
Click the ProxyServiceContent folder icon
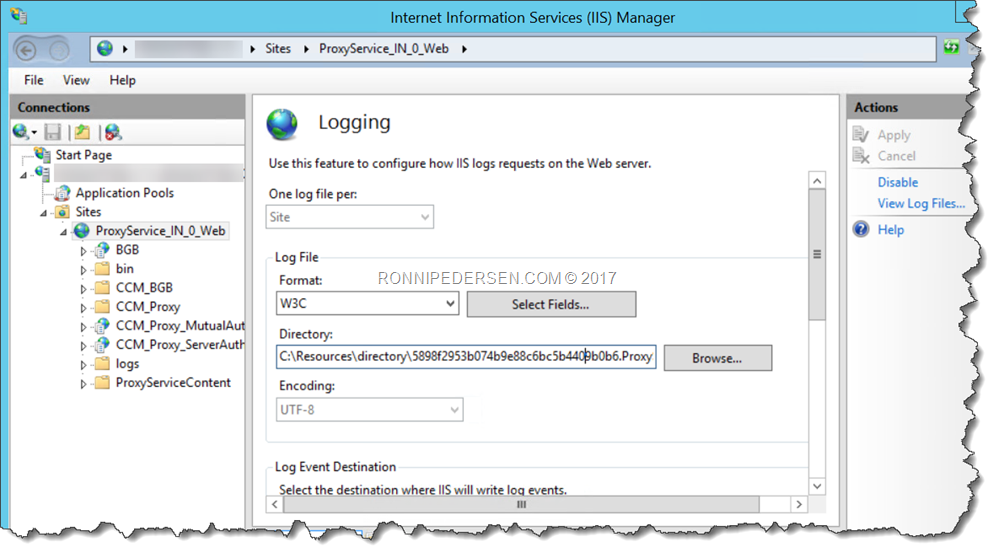click(102, 383)
